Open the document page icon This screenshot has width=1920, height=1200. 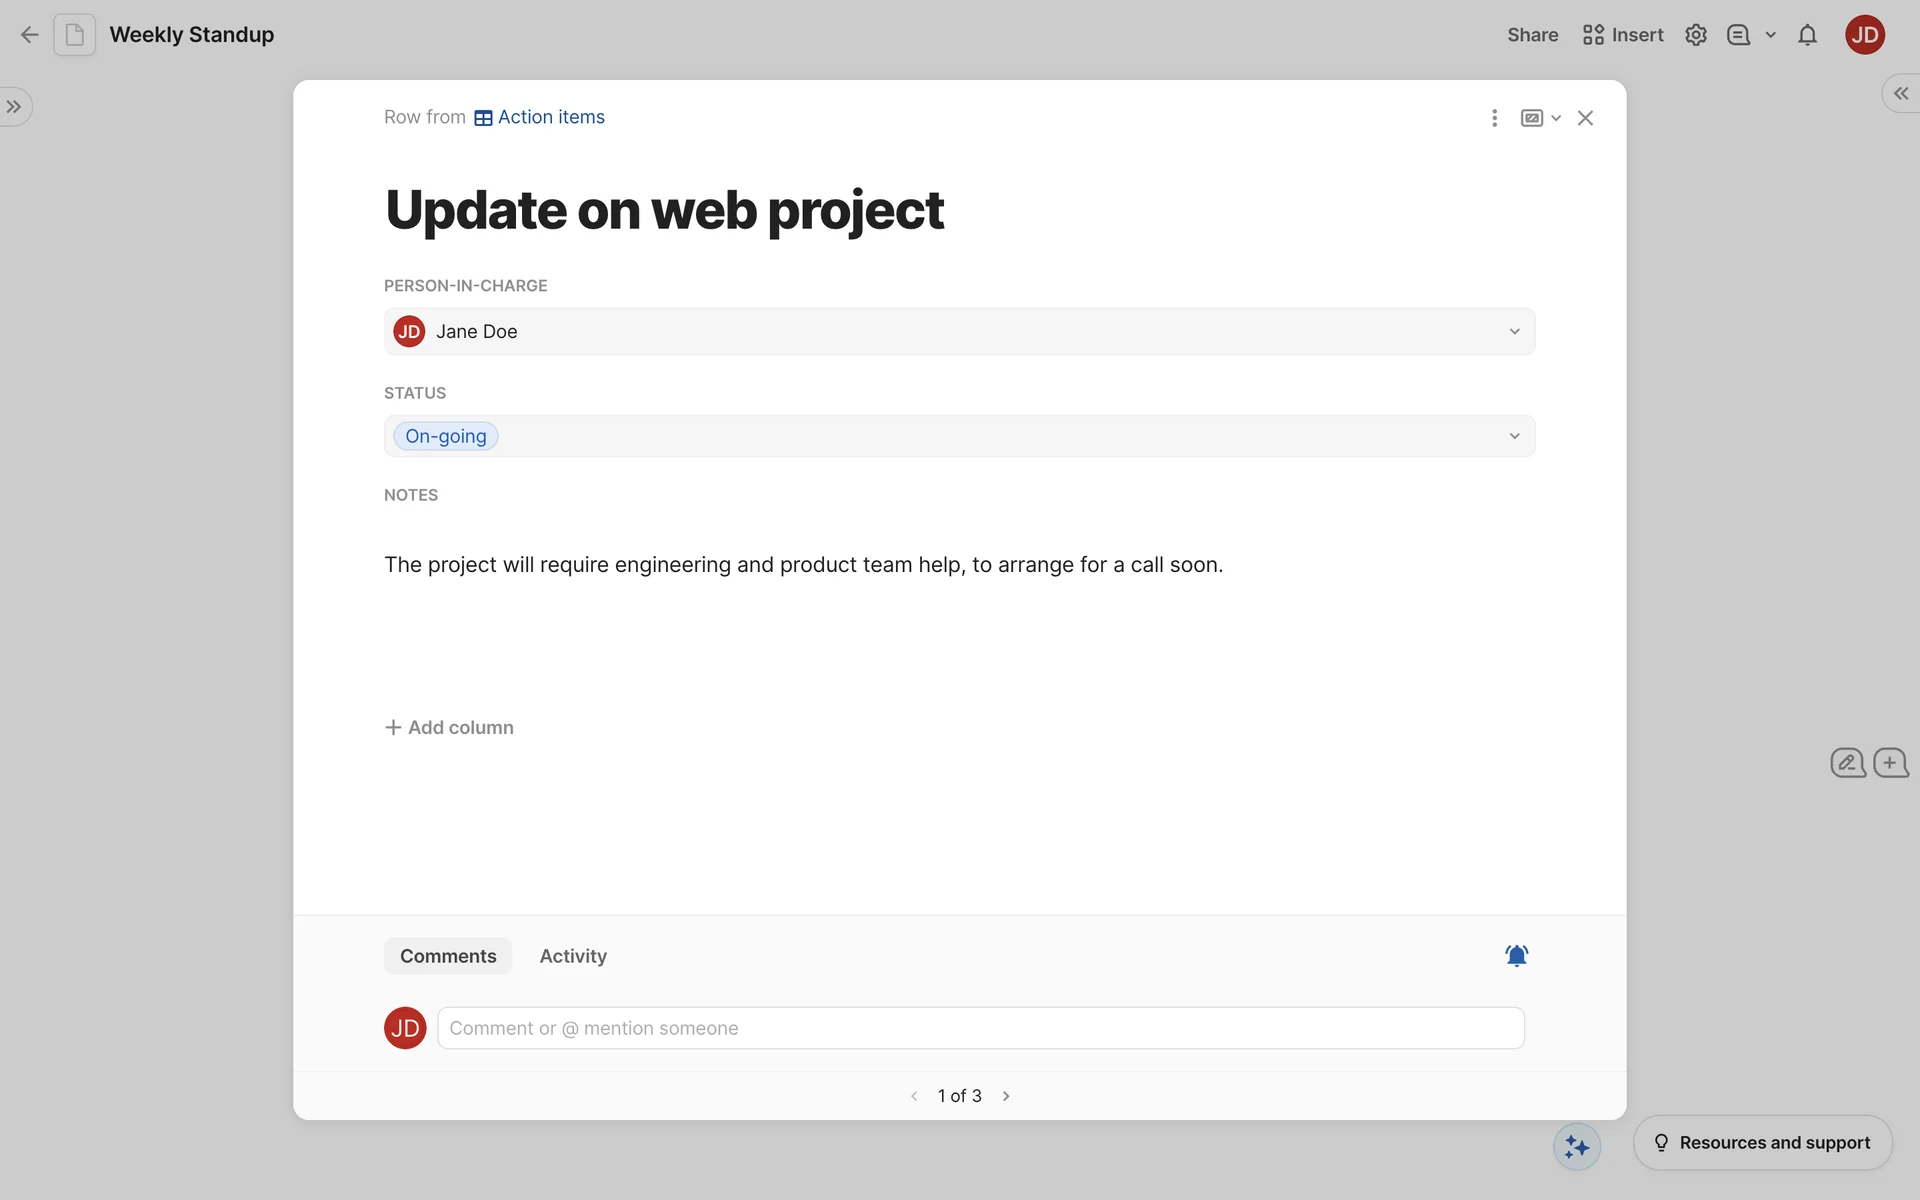click(75, 35)
